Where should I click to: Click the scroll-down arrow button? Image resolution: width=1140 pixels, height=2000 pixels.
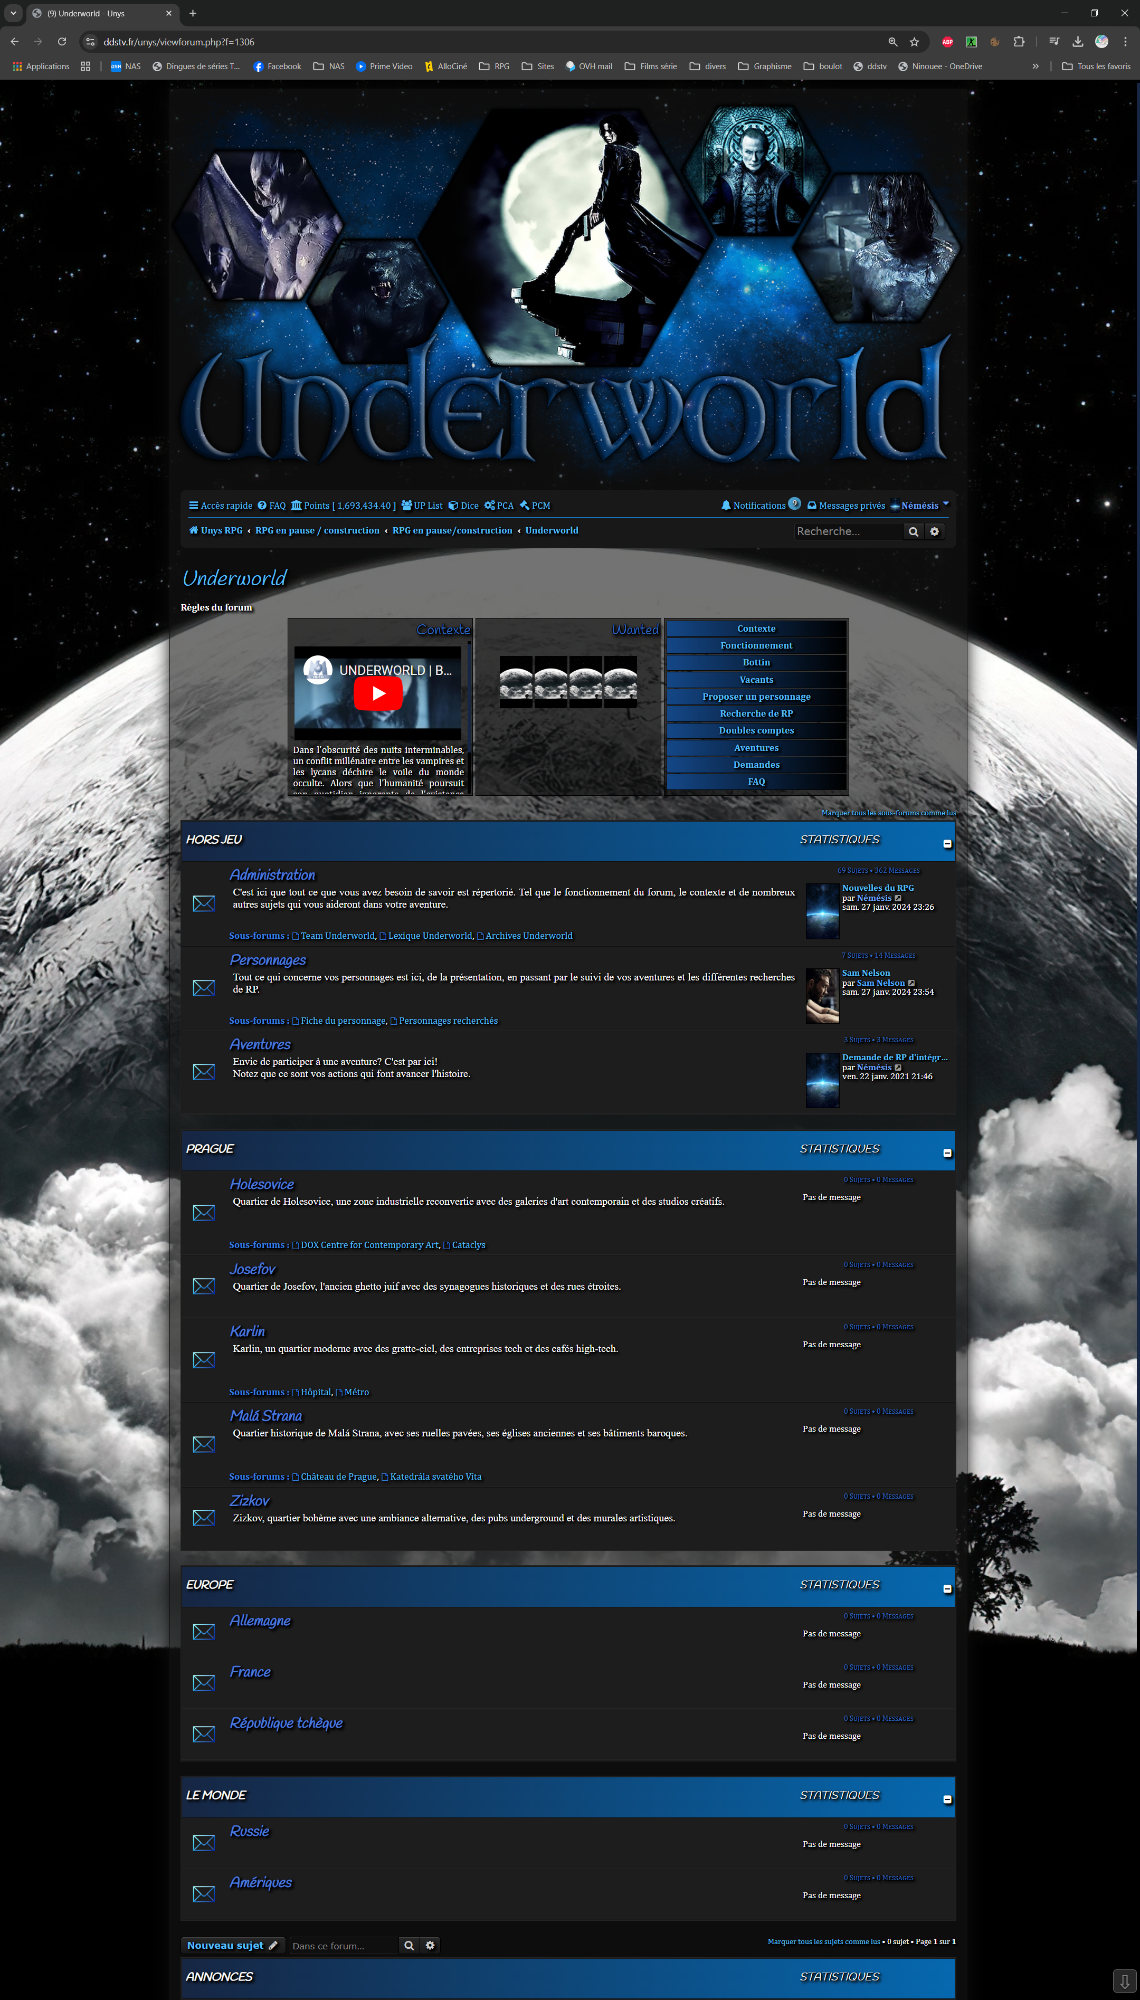[x=1124, y=1981]
